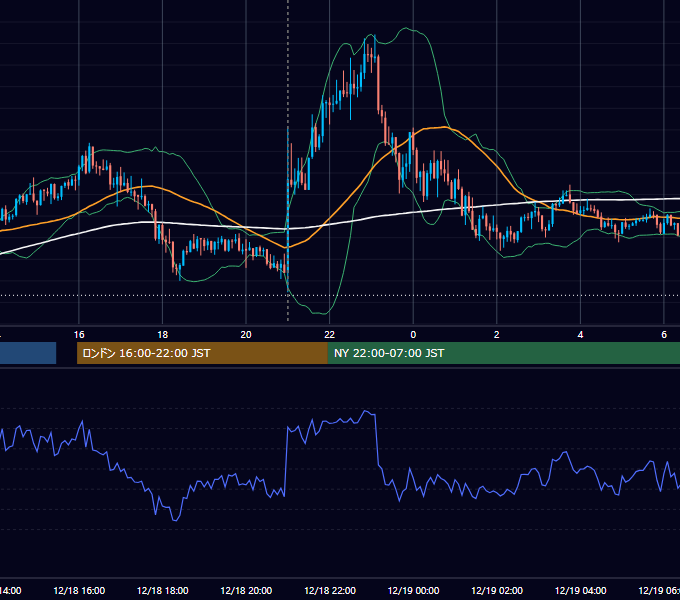Click the 12/19 00:00 date label
The height and width of the screenshot is (600, 680).
click(x=413, y=590)
